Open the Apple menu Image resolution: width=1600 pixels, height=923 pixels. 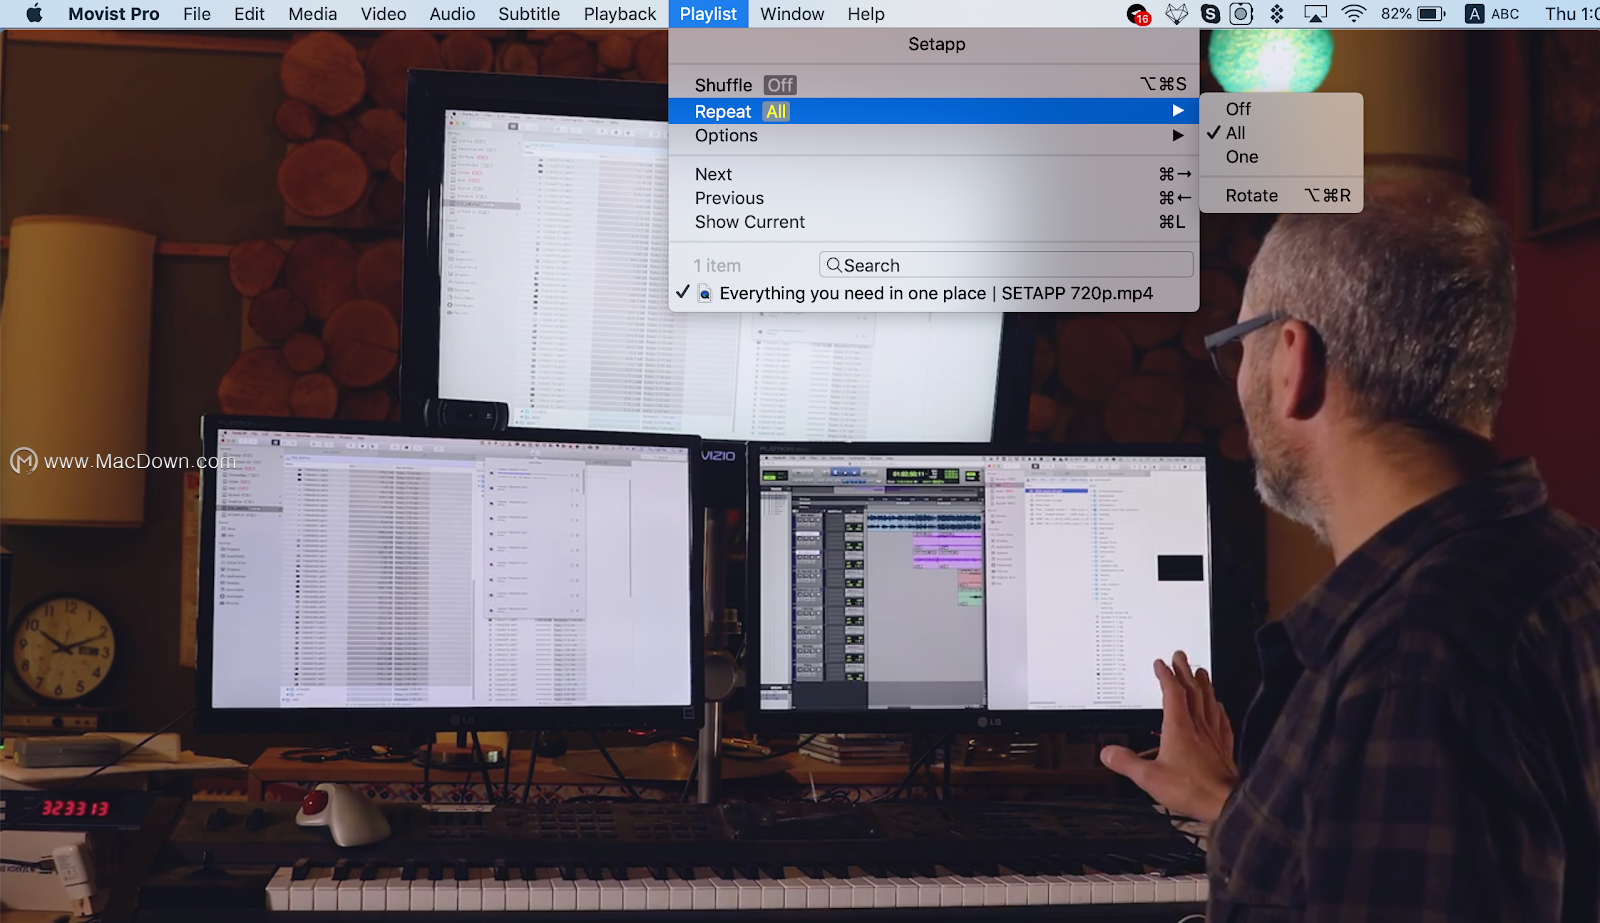point(34,14)
